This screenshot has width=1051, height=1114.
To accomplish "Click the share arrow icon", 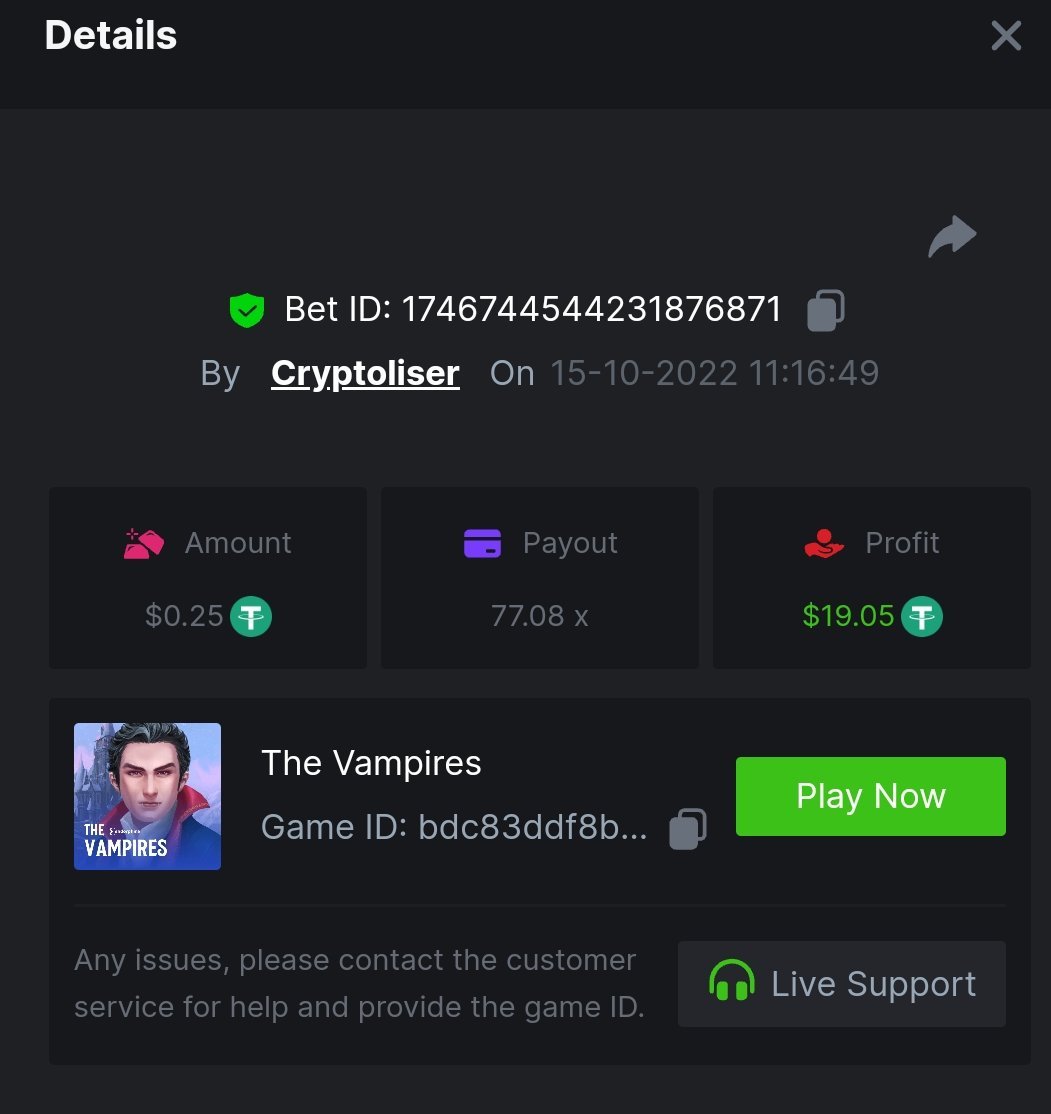I will click(951, 237).
